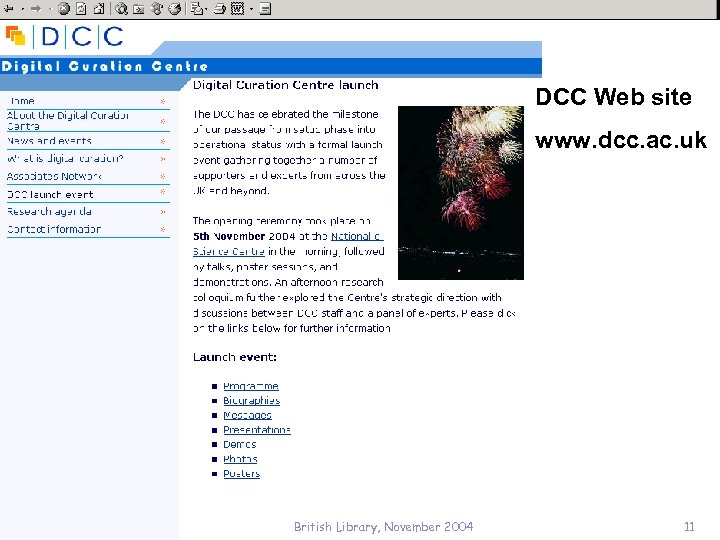Click slide number 11

(x=689, y=527)
